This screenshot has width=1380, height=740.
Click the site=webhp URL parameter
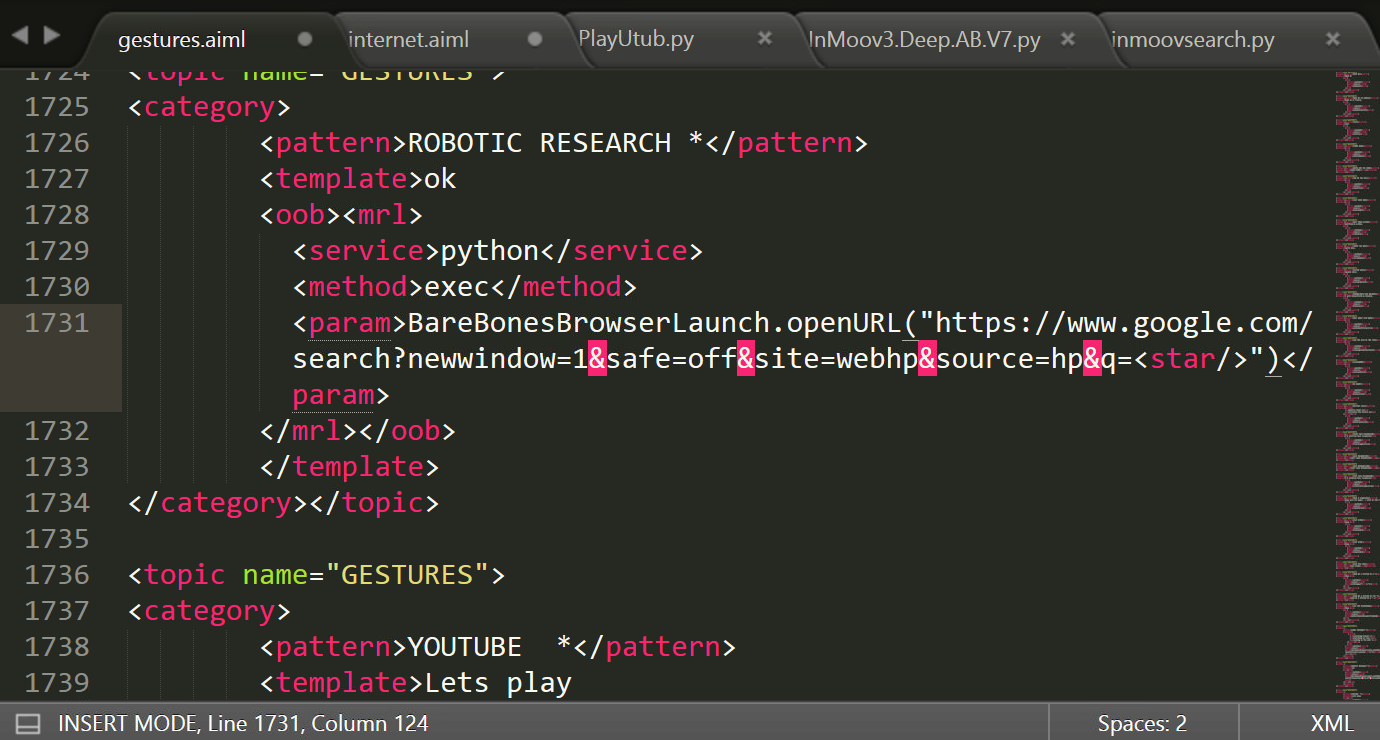pyautogui.click(x=836, y=359)
